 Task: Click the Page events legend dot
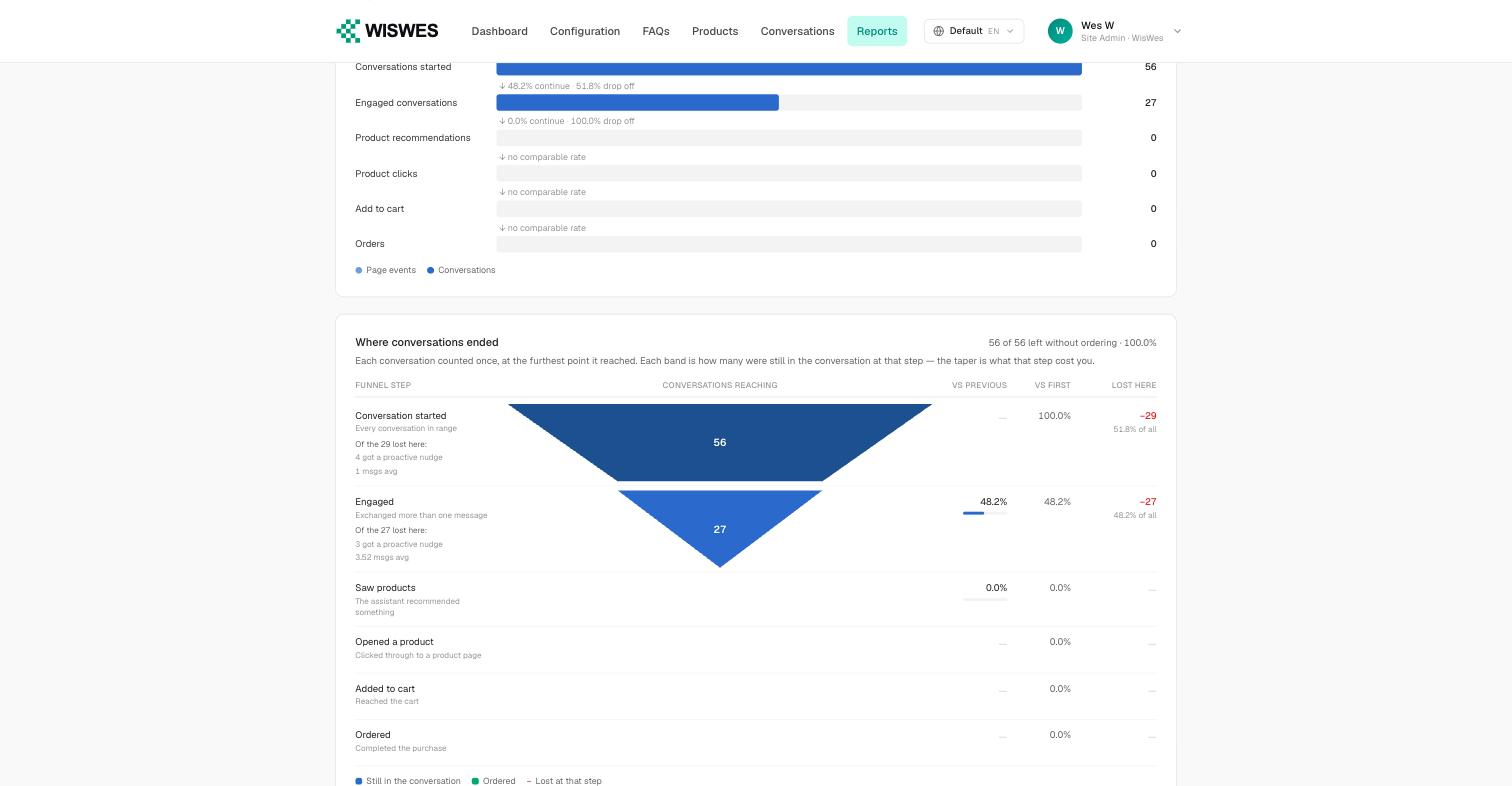click(359, 270)
